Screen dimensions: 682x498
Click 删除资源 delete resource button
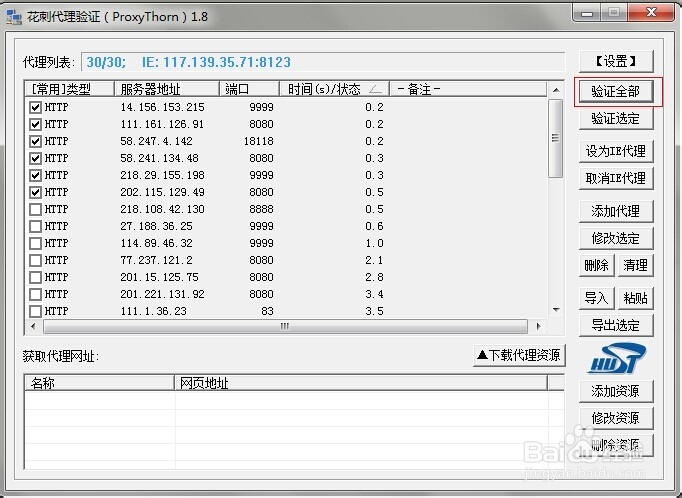click(x=616, y=445)
